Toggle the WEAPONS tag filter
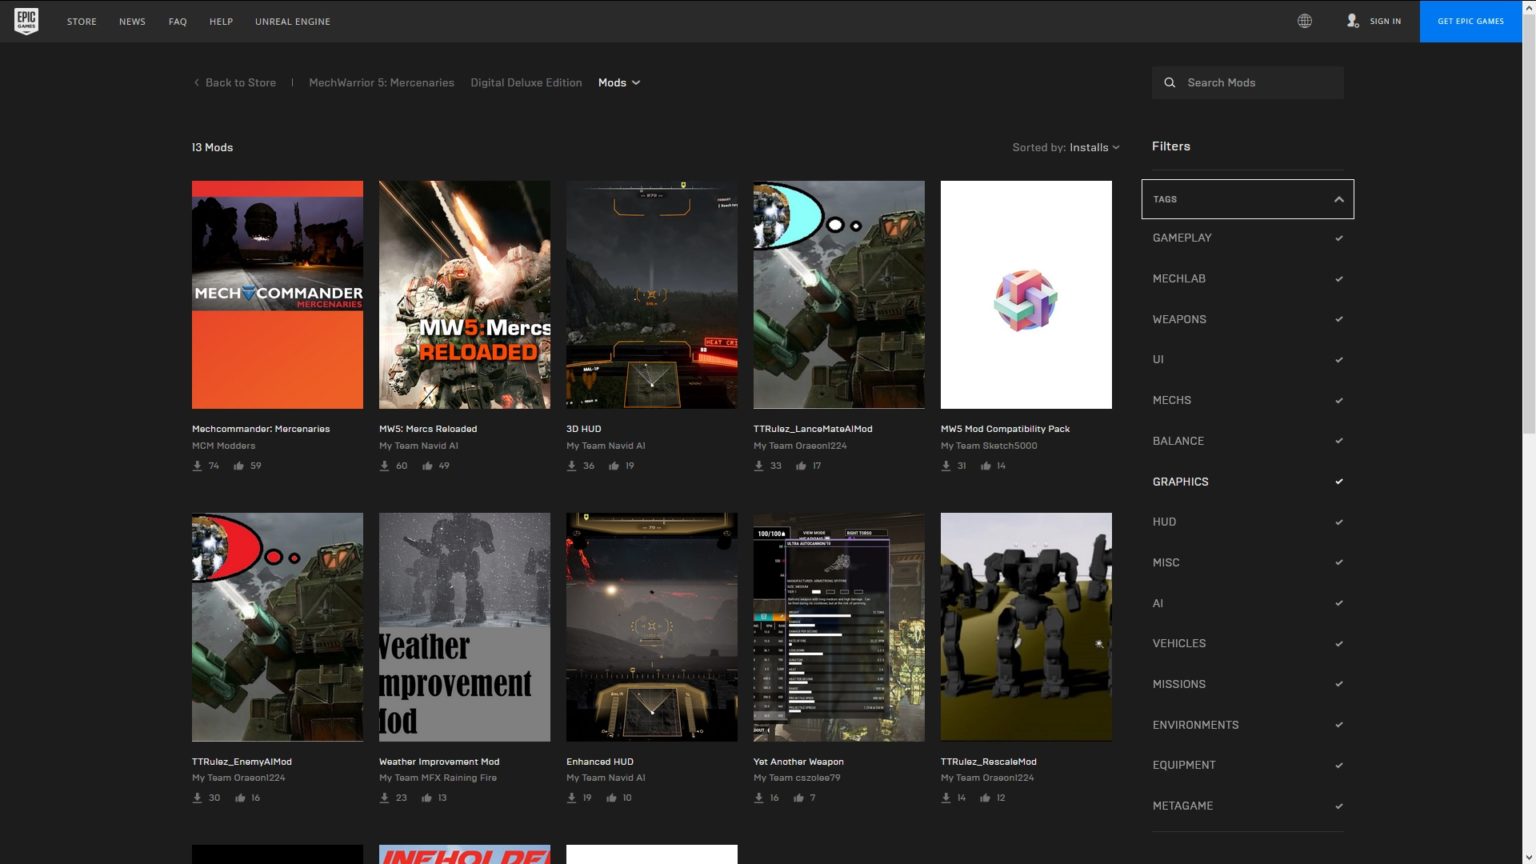This screenshot has width=1536, height=864. 1248,319
